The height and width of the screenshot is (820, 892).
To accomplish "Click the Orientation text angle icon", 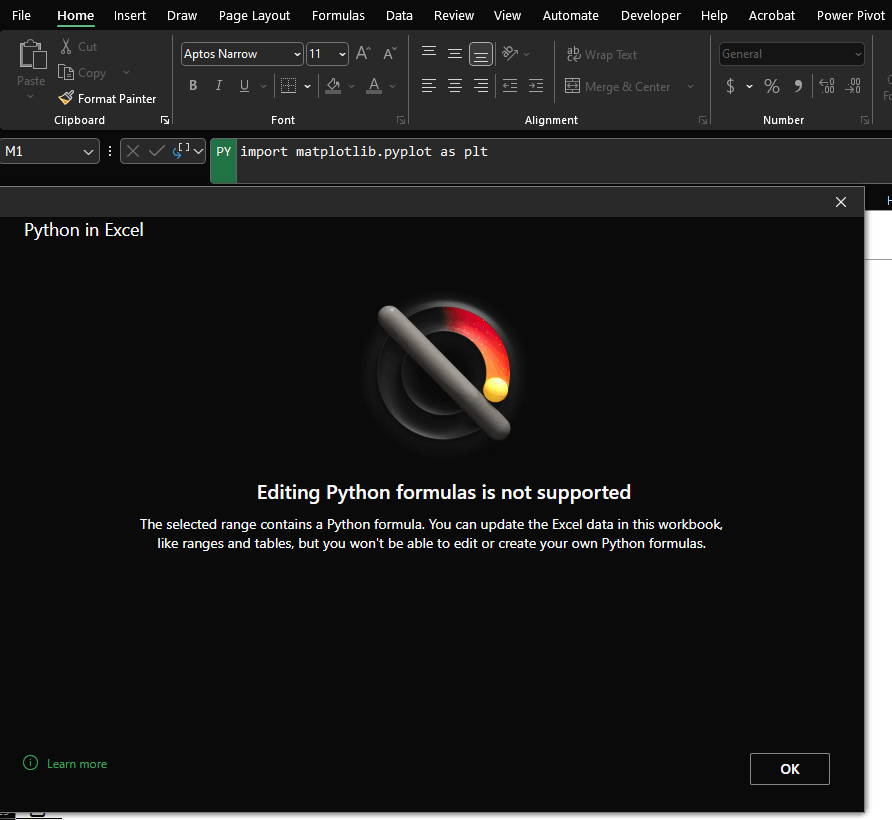I will (x=510, y=53).
